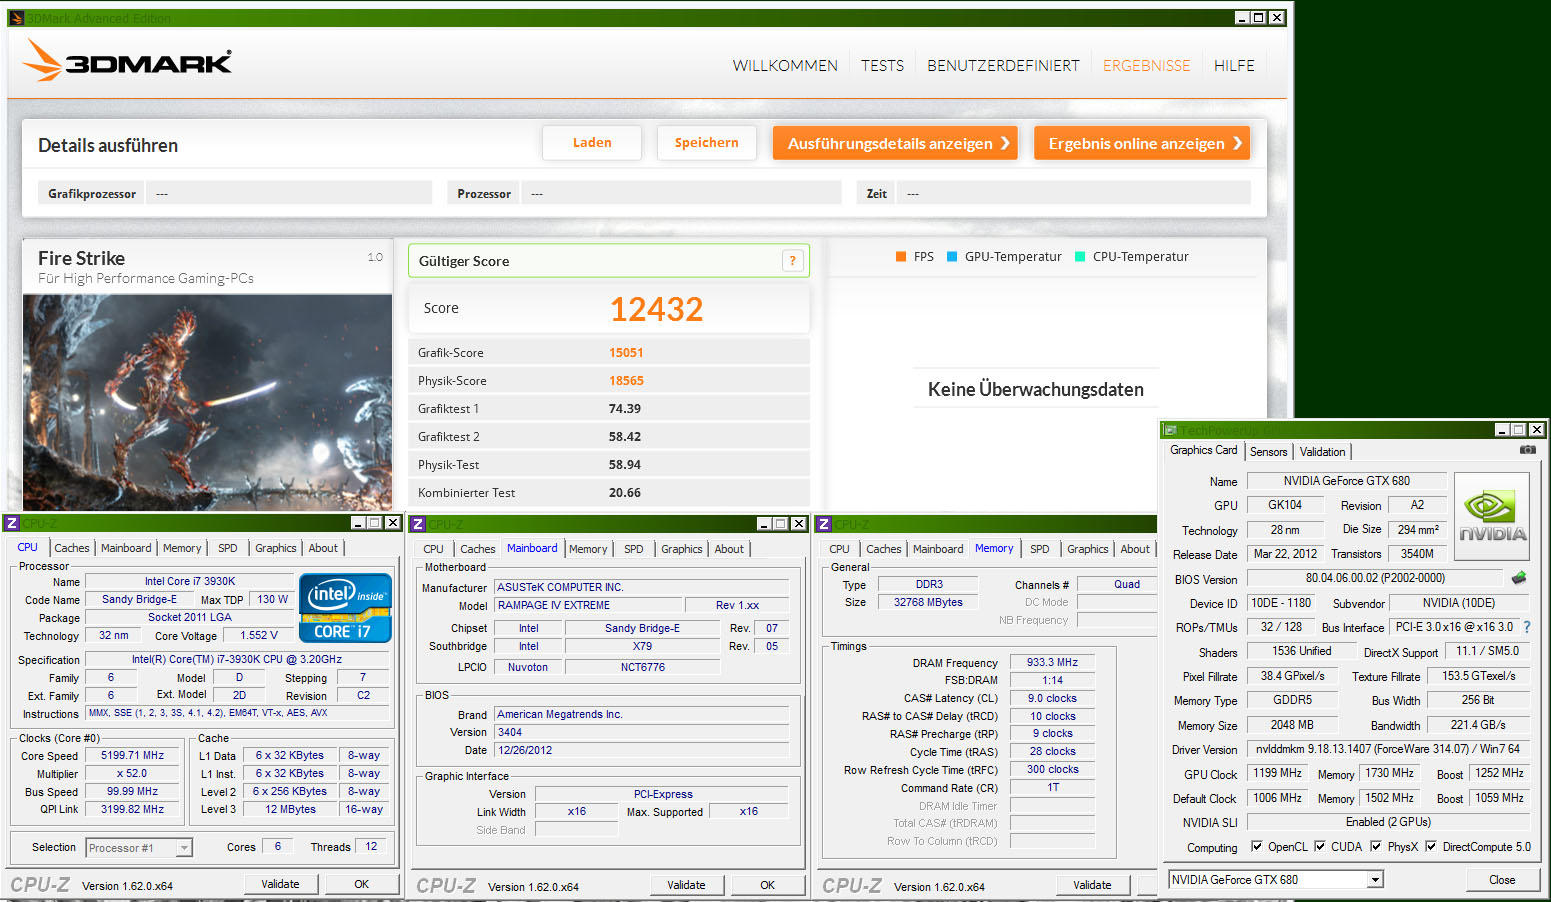
Task: Click the Bus Interface question mark icon
Action: pyautogui.click(x=1526, y=627)
